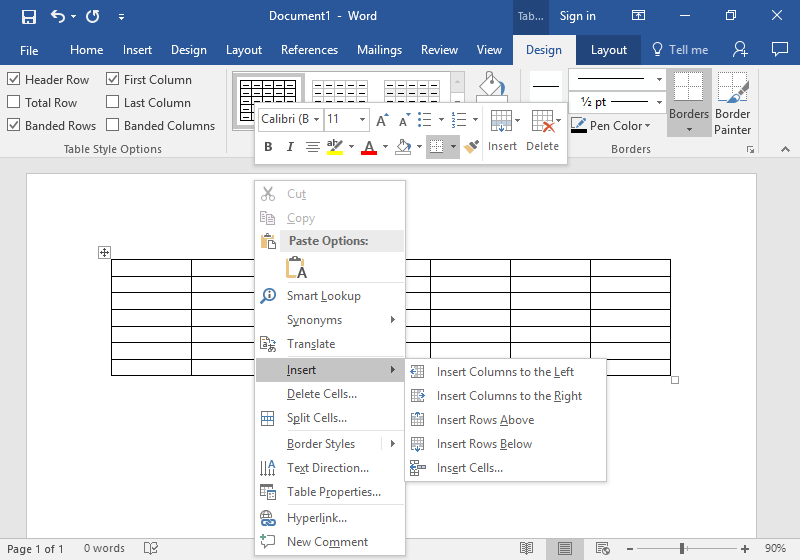The width and height of the screenshot is (800, 560).
Task: Click the Save icon in title bar
Action: (29, 16)
